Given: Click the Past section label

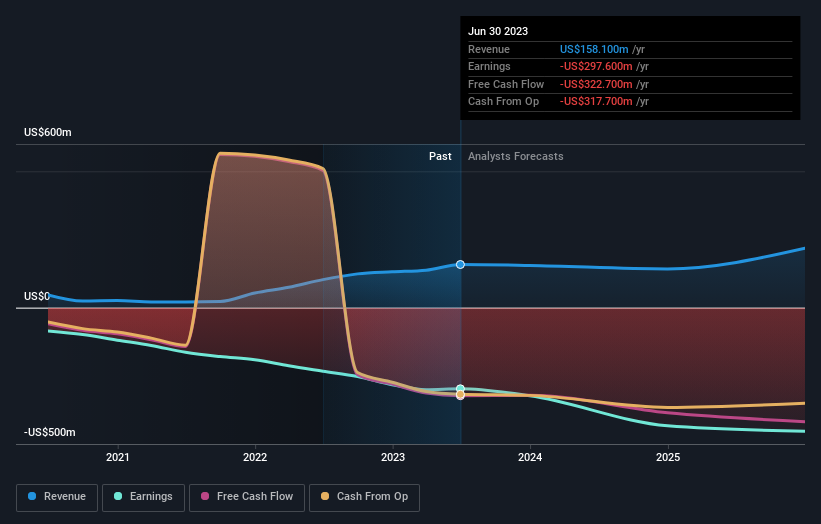Looking at the screenshot, I should coord(440,156).
